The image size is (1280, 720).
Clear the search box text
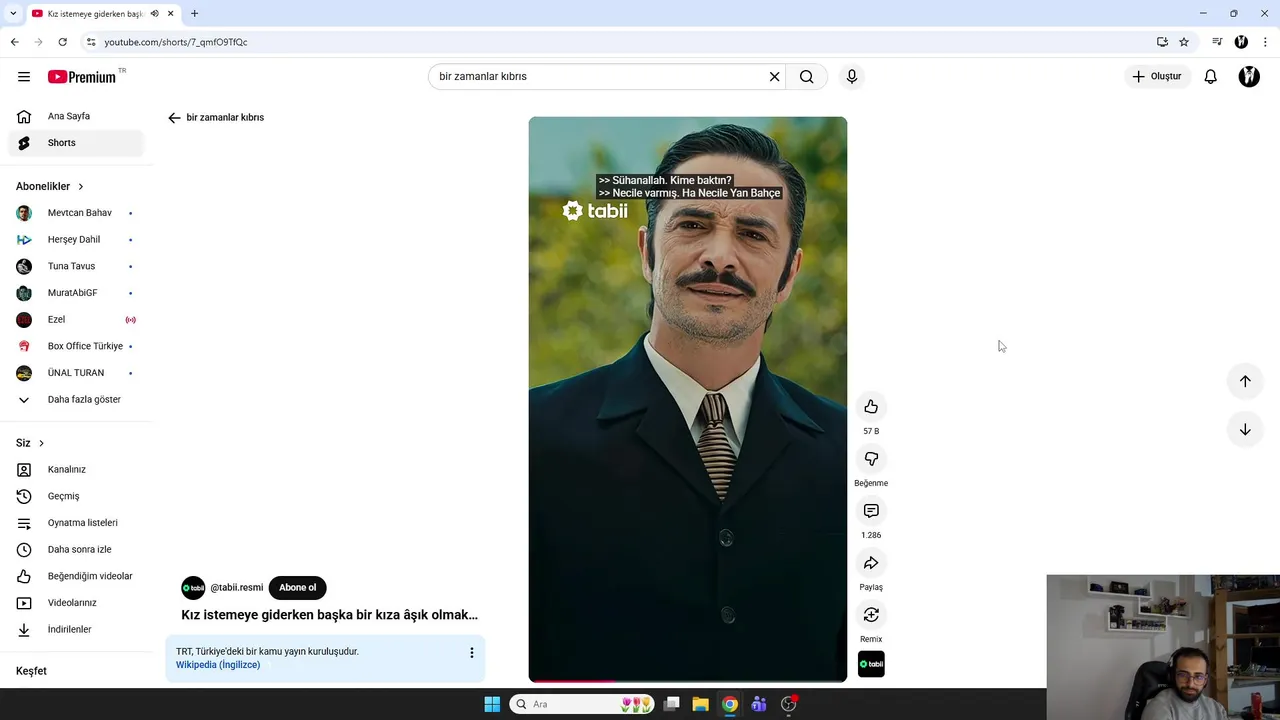774,77
